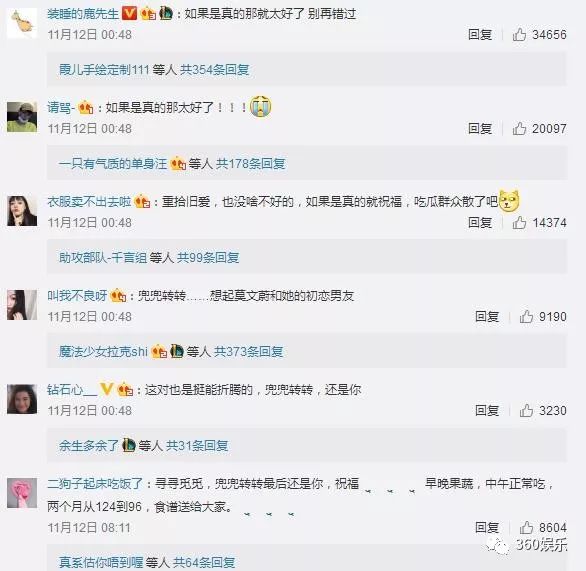Expand 共31条回复 replies
The width and height of the screenshot is (586, 571).
pos(197,445)
